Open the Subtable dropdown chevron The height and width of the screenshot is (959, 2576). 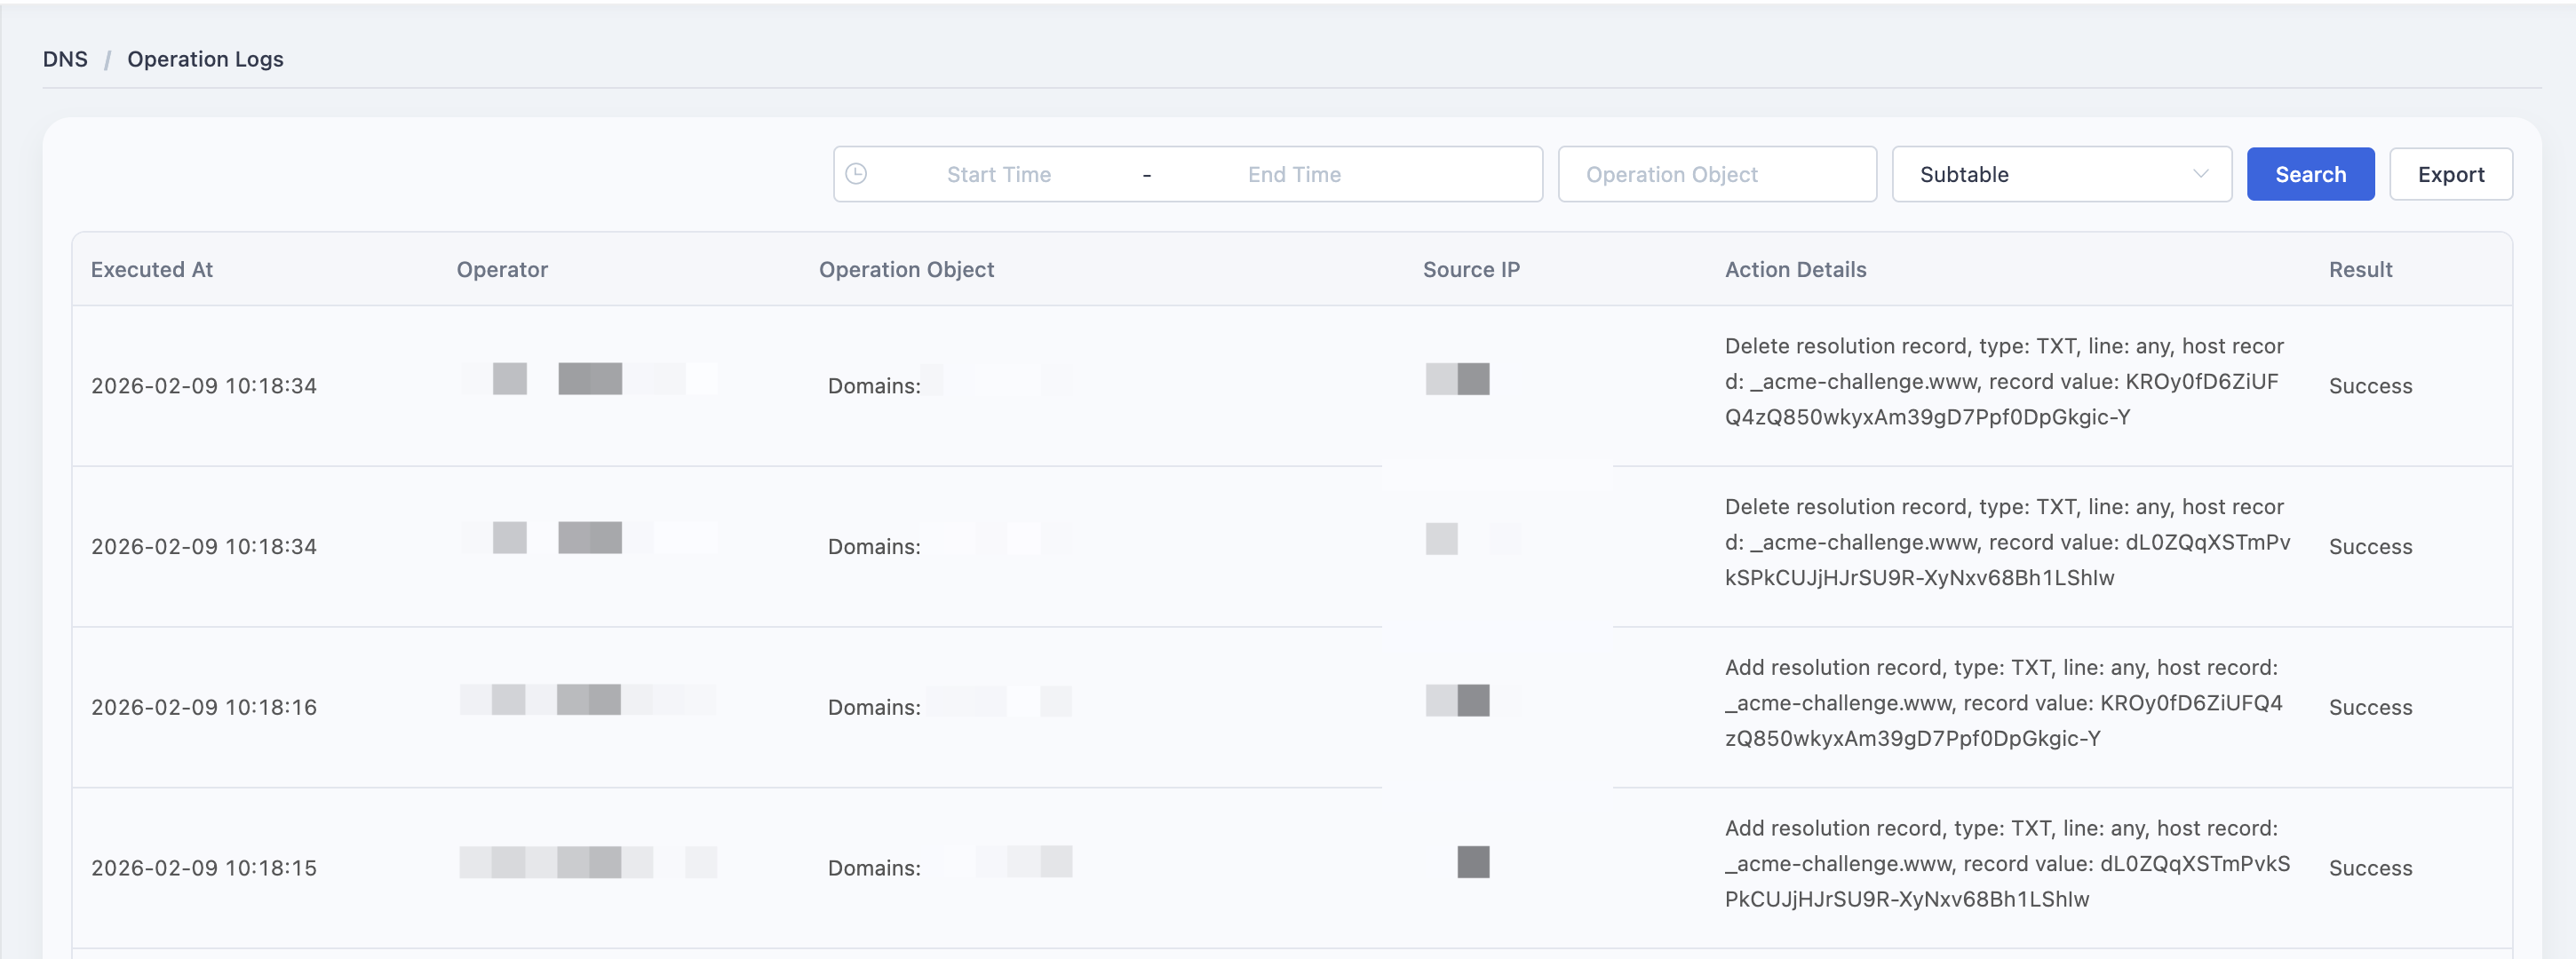point(2200,174)
